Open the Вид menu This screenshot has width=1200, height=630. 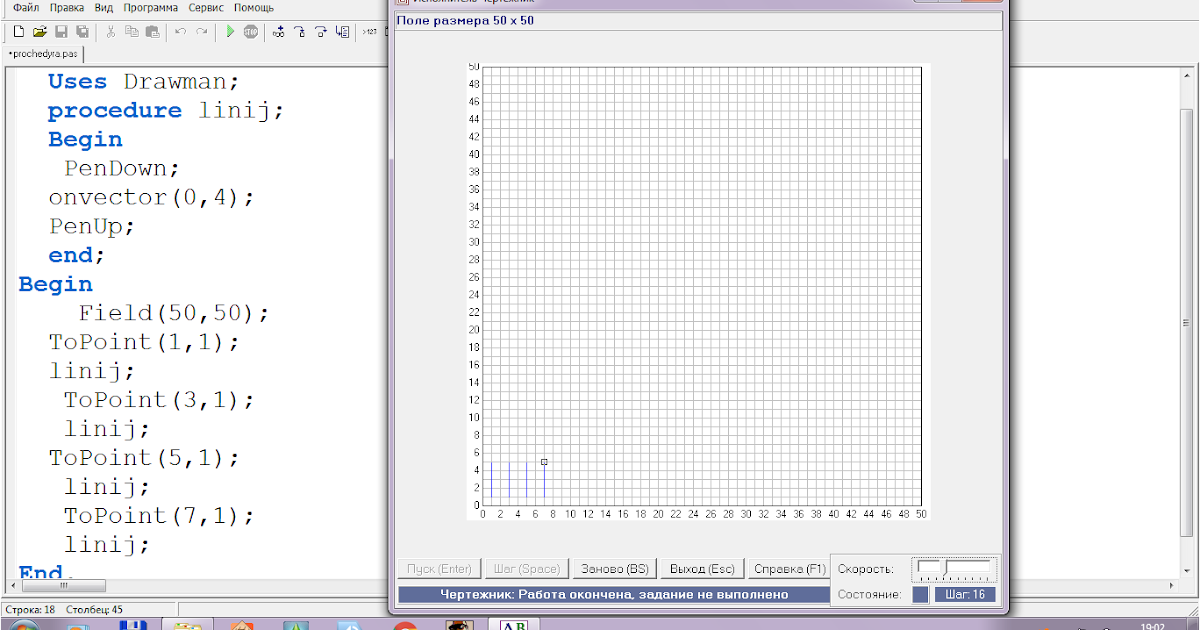coord(104,7)
